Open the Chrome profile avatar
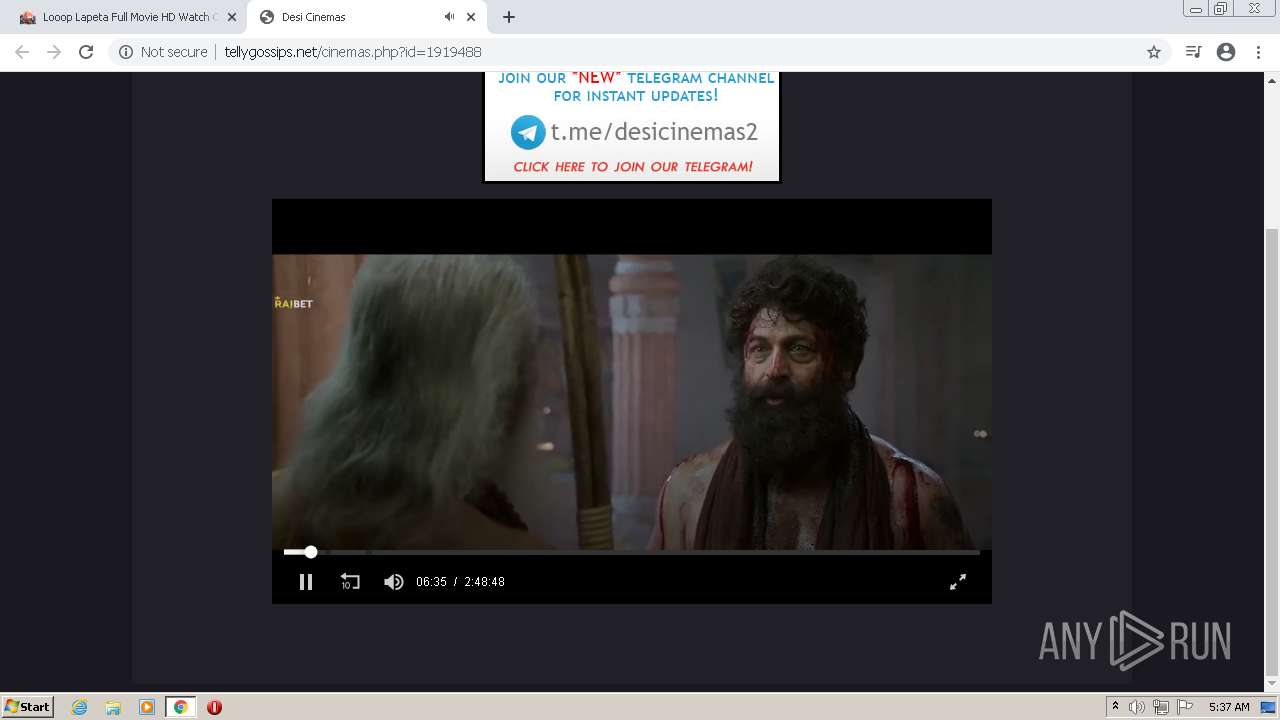Image resolution: width=1280 pixels, height=720 pixels. (1226, 52)
